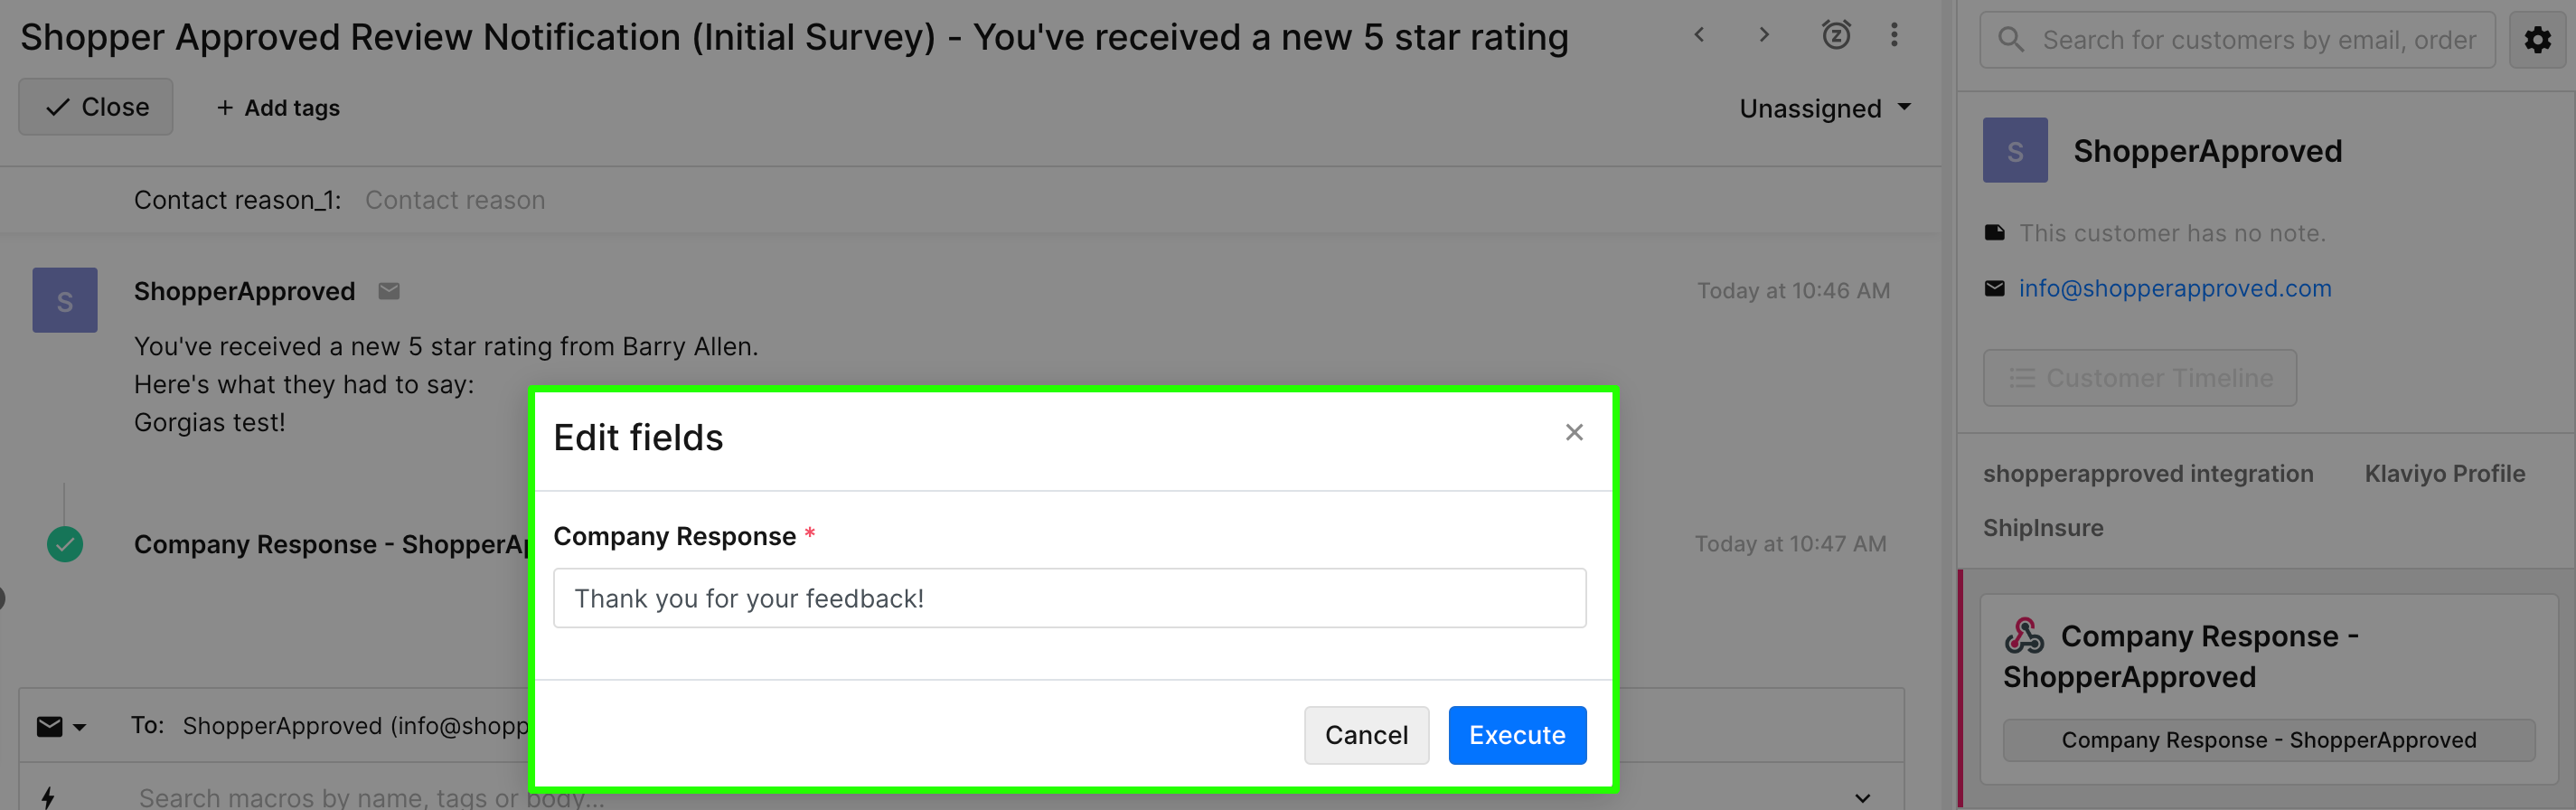2576x810 pixels.
Task: Go to the next ticket arrow
Action: point(1764,35)
